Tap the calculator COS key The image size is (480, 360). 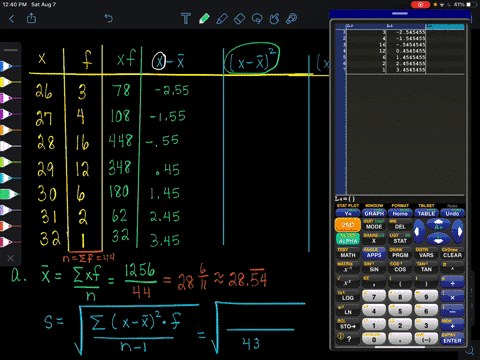tap(400, 269)
